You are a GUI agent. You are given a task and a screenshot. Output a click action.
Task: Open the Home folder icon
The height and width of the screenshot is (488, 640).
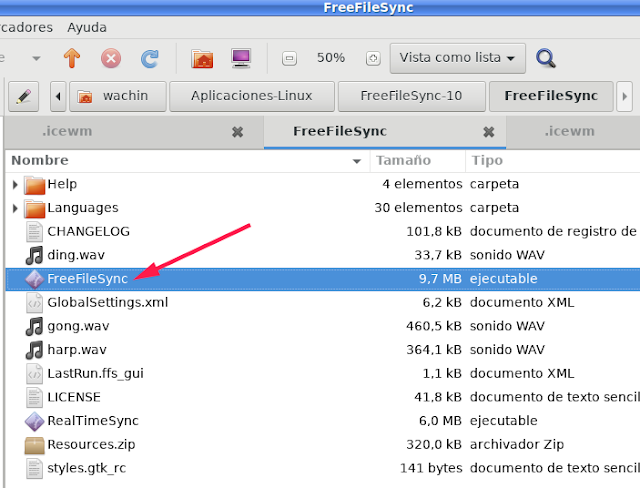click(x=202, y=58)
